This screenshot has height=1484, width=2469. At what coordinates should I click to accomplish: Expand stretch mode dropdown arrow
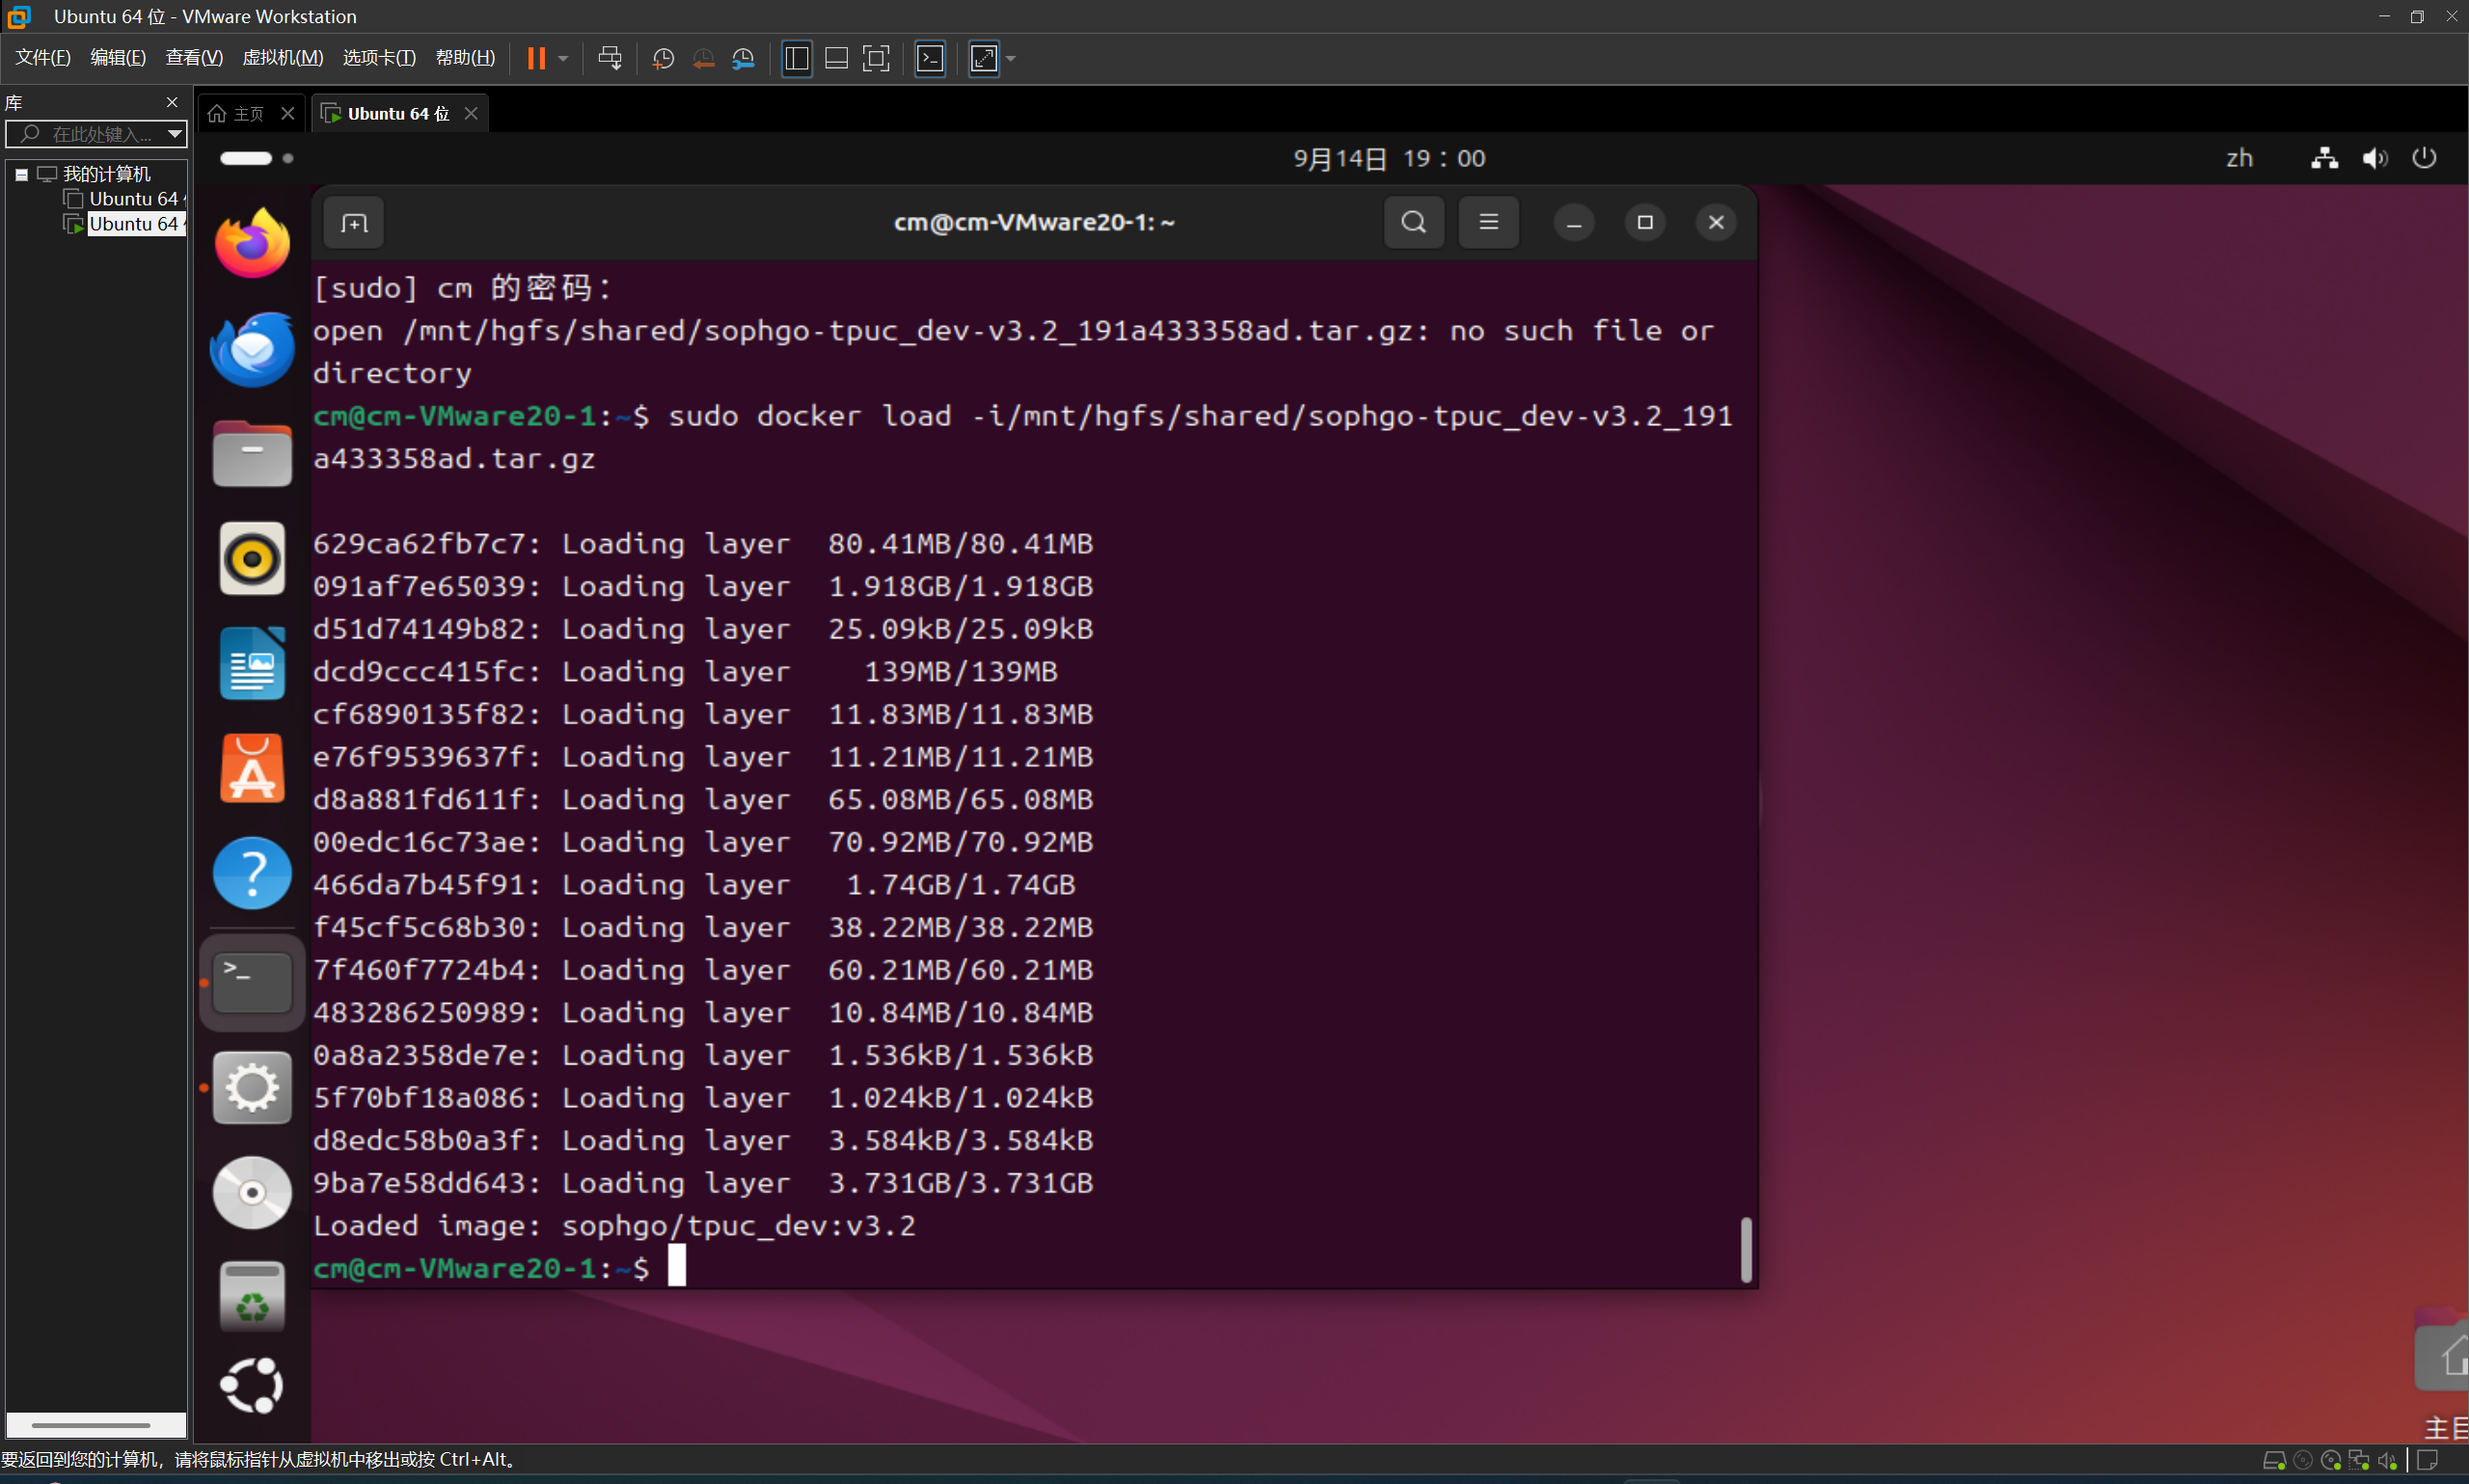[x=1011, y=58]
